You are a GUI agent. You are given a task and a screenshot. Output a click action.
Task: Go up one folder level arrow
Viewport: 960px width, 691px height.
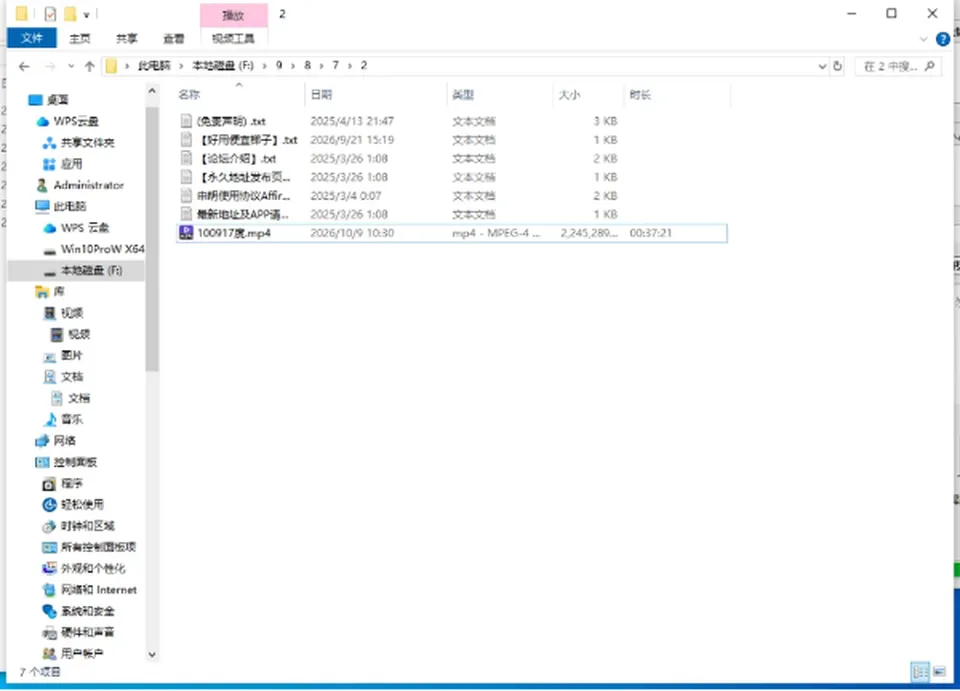(89, 66)
